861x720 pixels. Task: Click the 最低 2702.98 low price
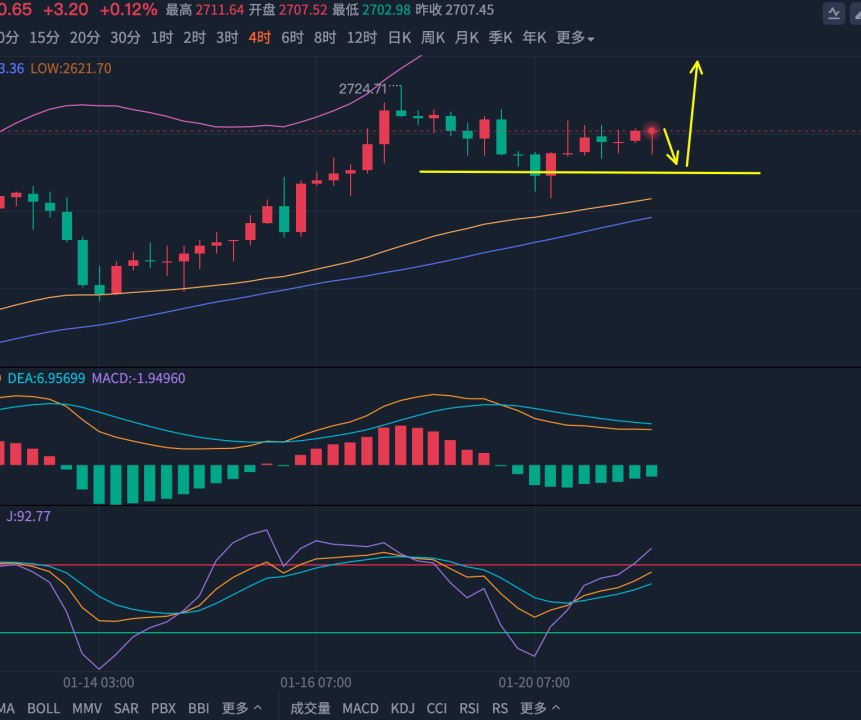click(x=371, y=10)
